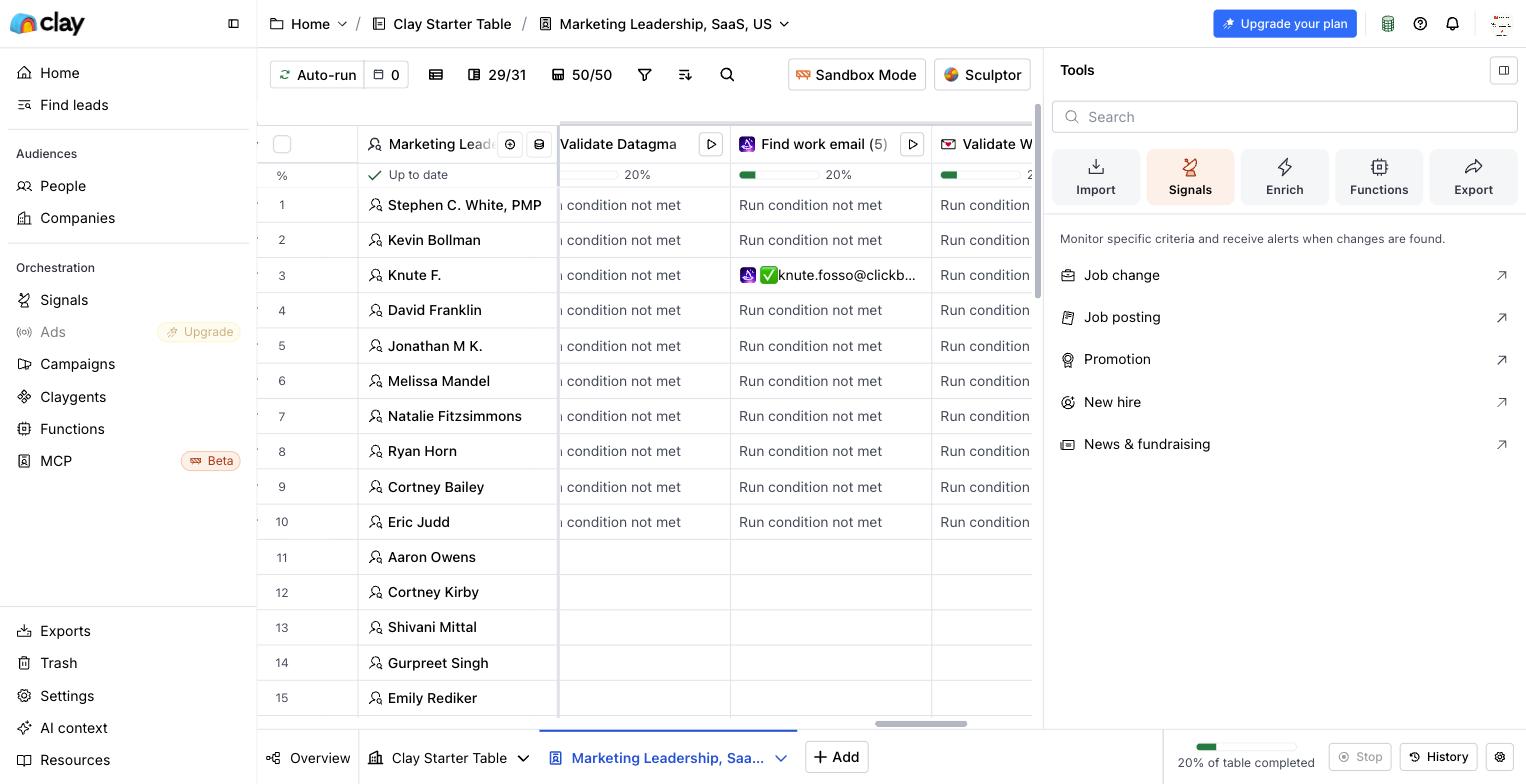1526x784 pixels.
Task: Select the Signals tool tile
Action: (1190, 177)
